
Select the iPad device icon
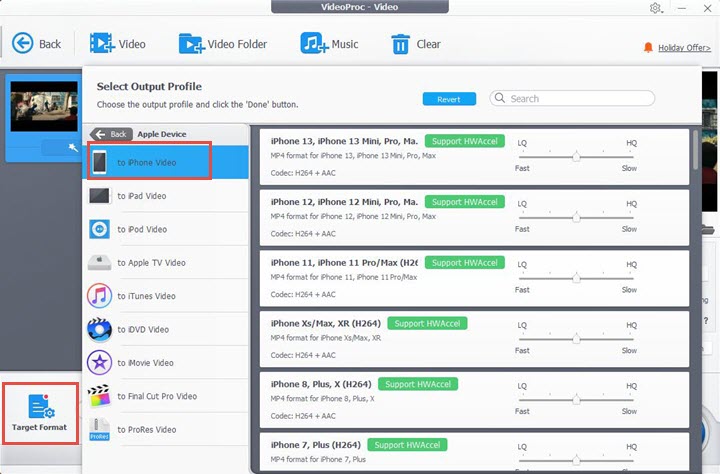tap(99, 196)
